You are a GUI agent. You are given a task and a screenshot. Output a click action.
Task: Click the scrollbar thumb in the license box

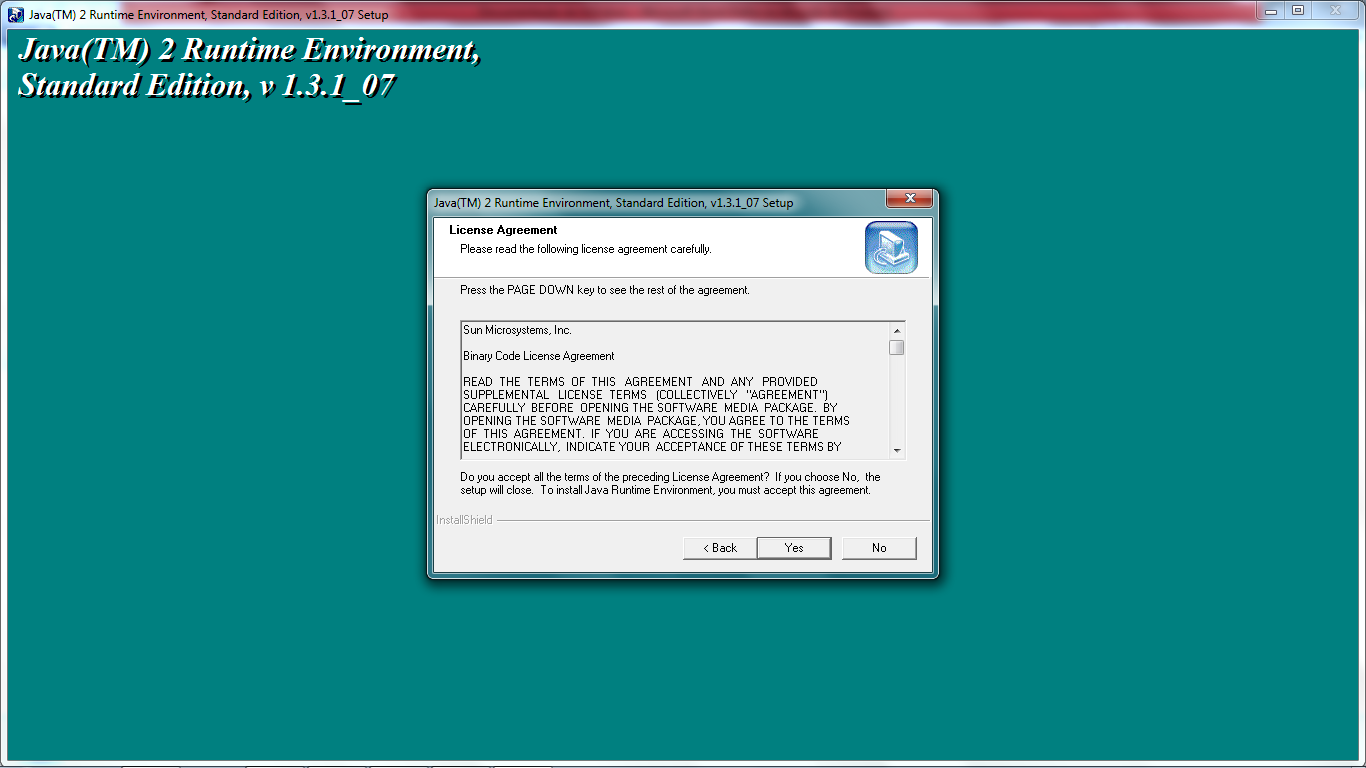pos(897,346)
